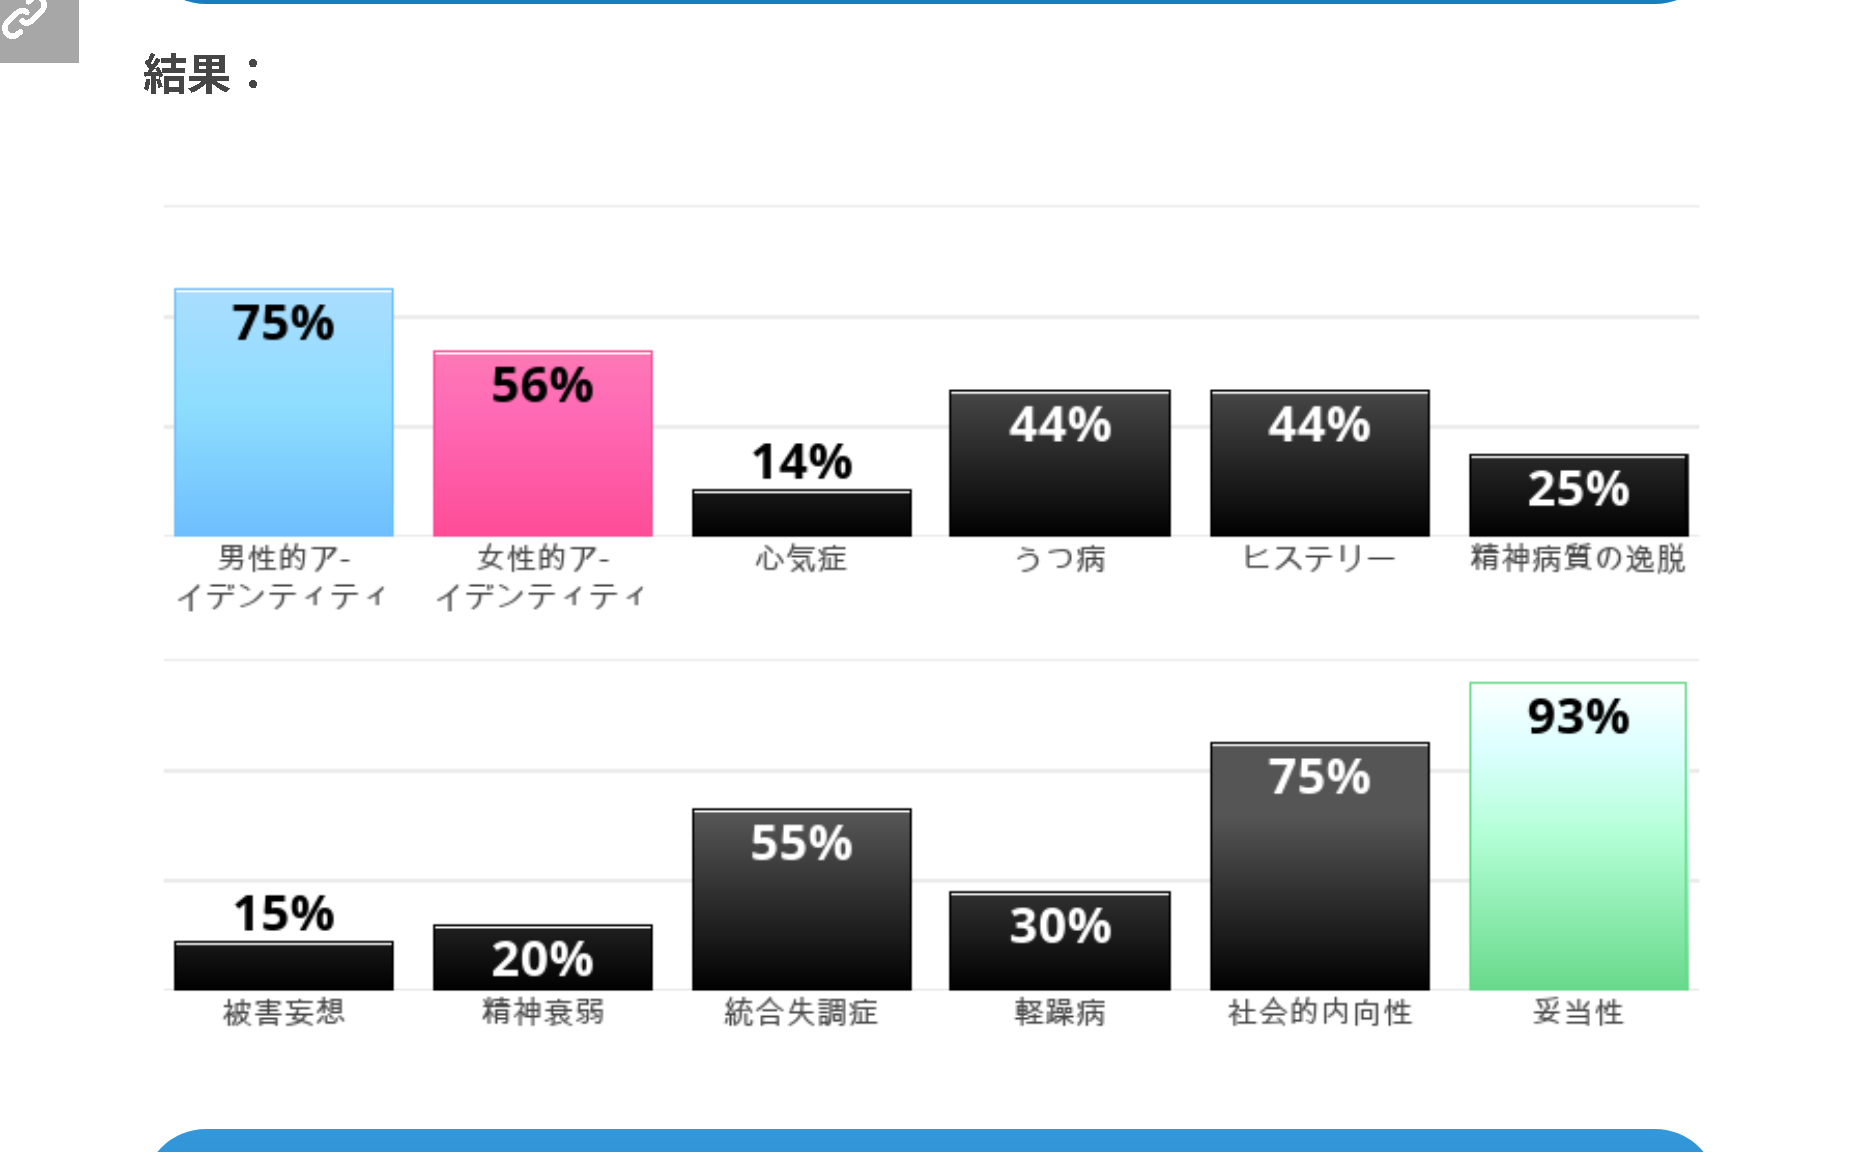
Task: Select the 心気症 14% bar
Action: coord(801,513)
